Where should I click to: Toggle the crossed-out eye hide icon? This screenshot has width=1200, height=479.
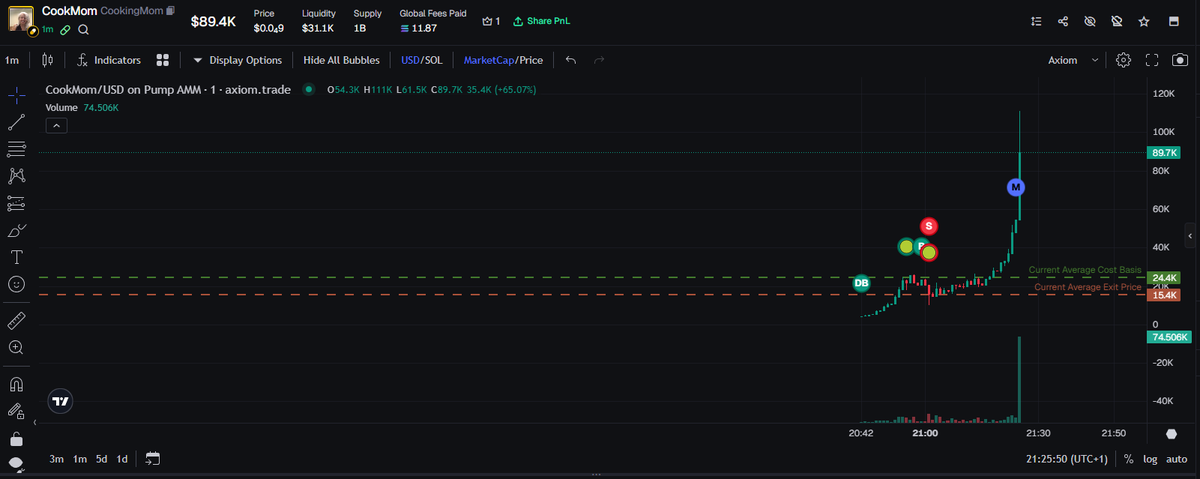point(1090,21)
